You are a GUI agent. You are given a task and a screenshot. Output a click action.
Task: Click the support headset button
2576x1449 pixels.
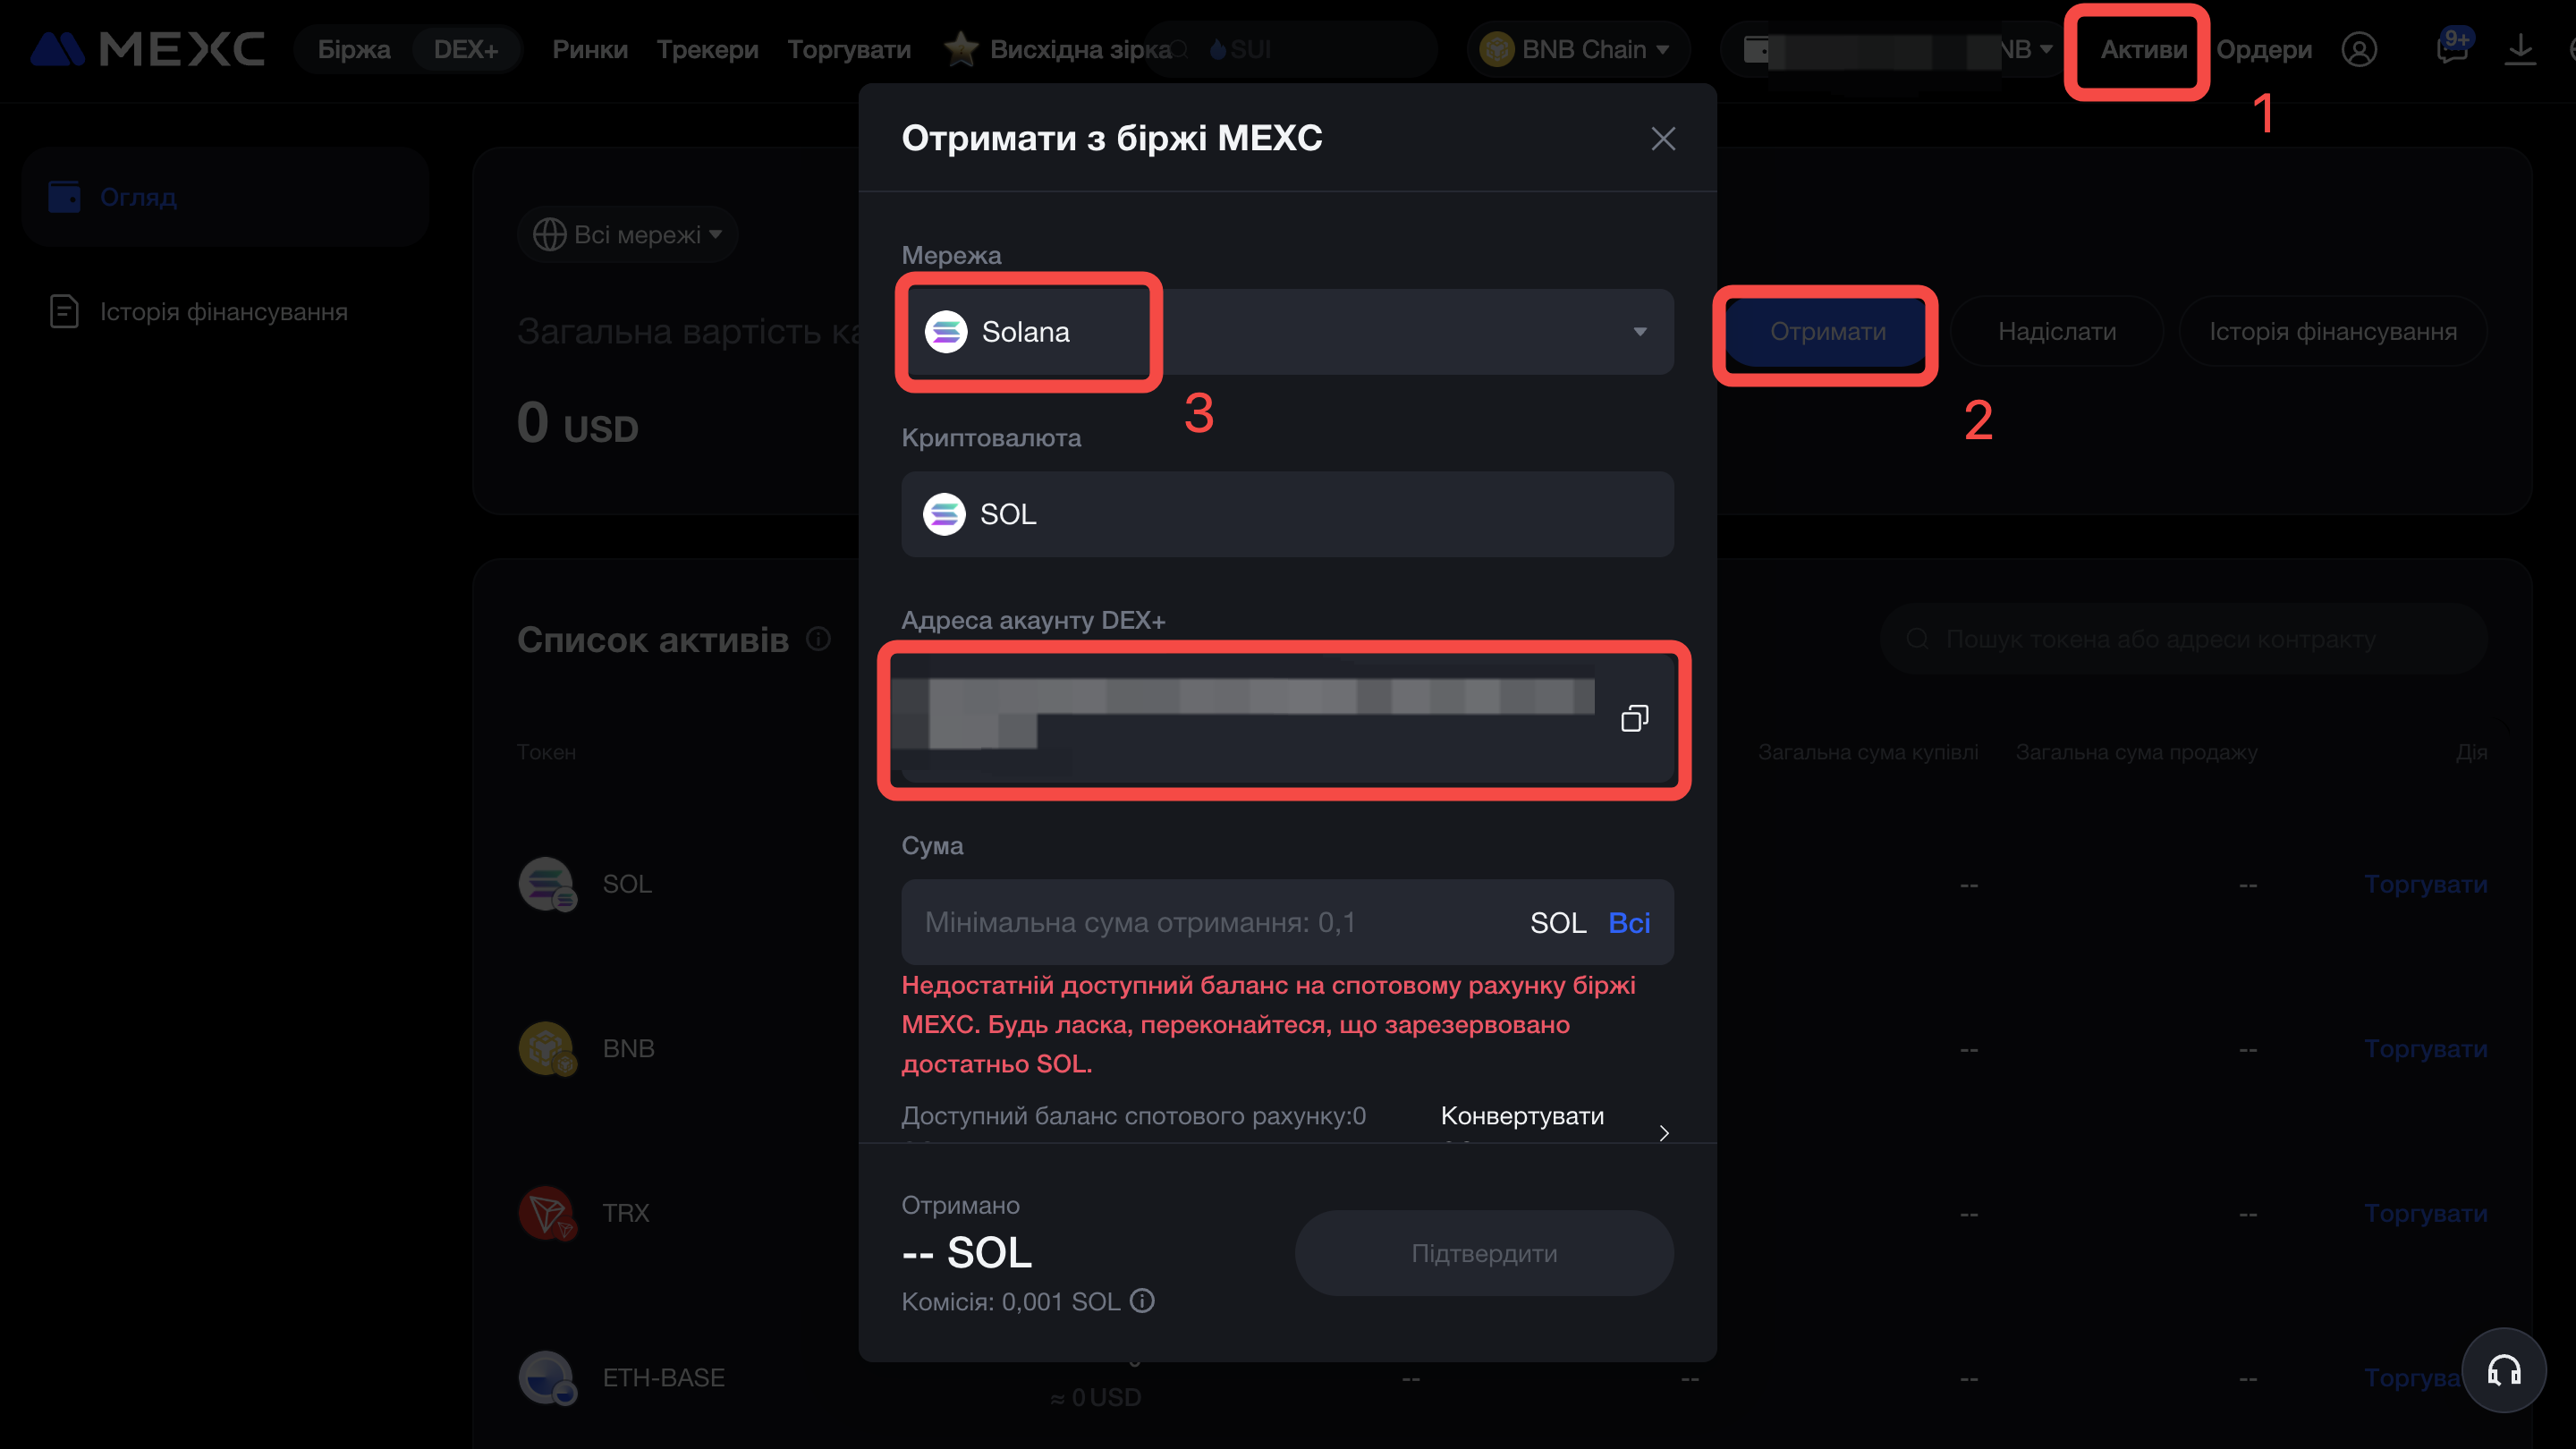click(x=2504, y=1370)
